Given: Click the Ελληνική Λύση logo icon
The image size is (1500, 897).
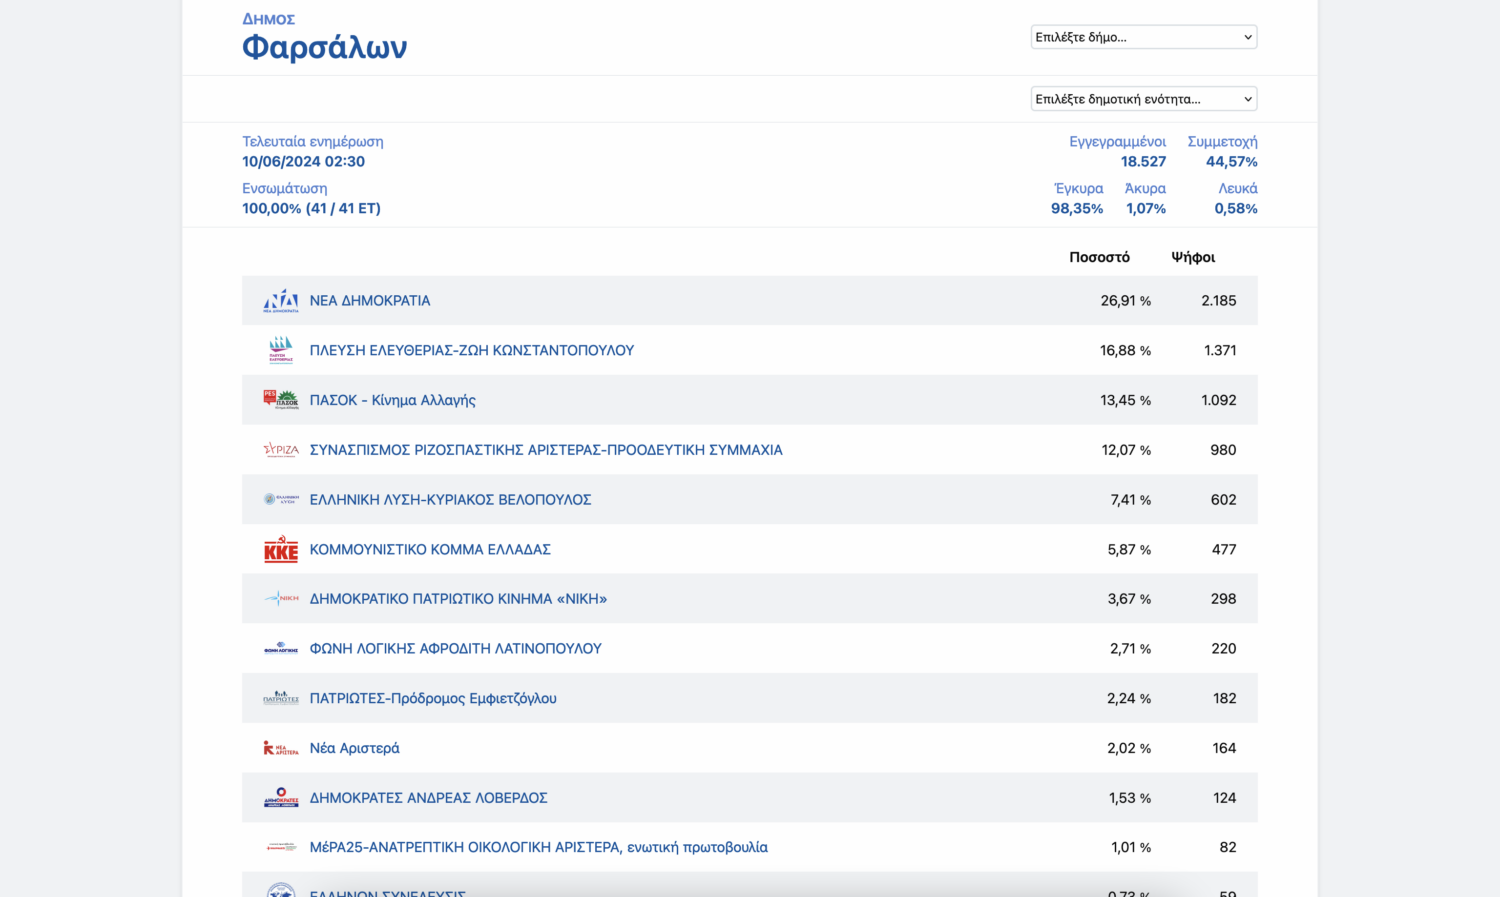Looking at the screenshot, I should pos(281,499).
